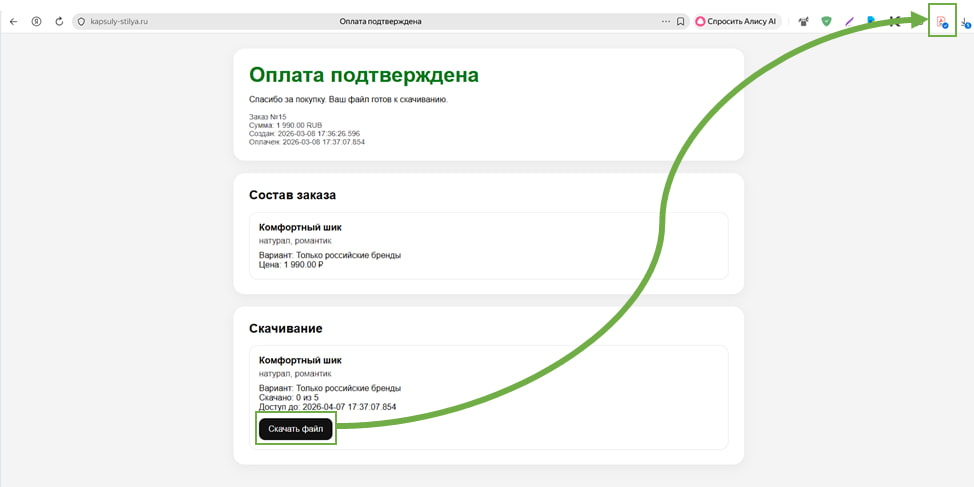The image size is (974, 487).
Task: Open the dark robot extension icon
Action: 803,21
